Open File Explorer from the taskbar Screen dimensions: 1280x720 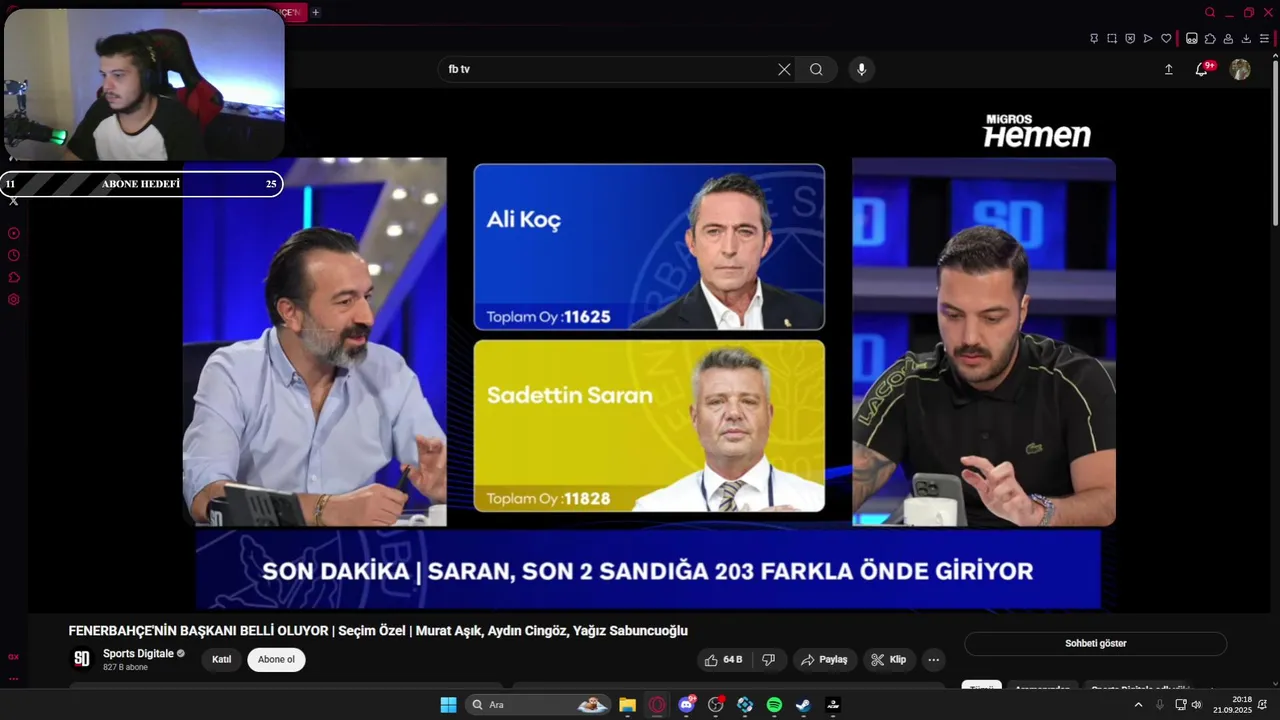click(627, 705)
